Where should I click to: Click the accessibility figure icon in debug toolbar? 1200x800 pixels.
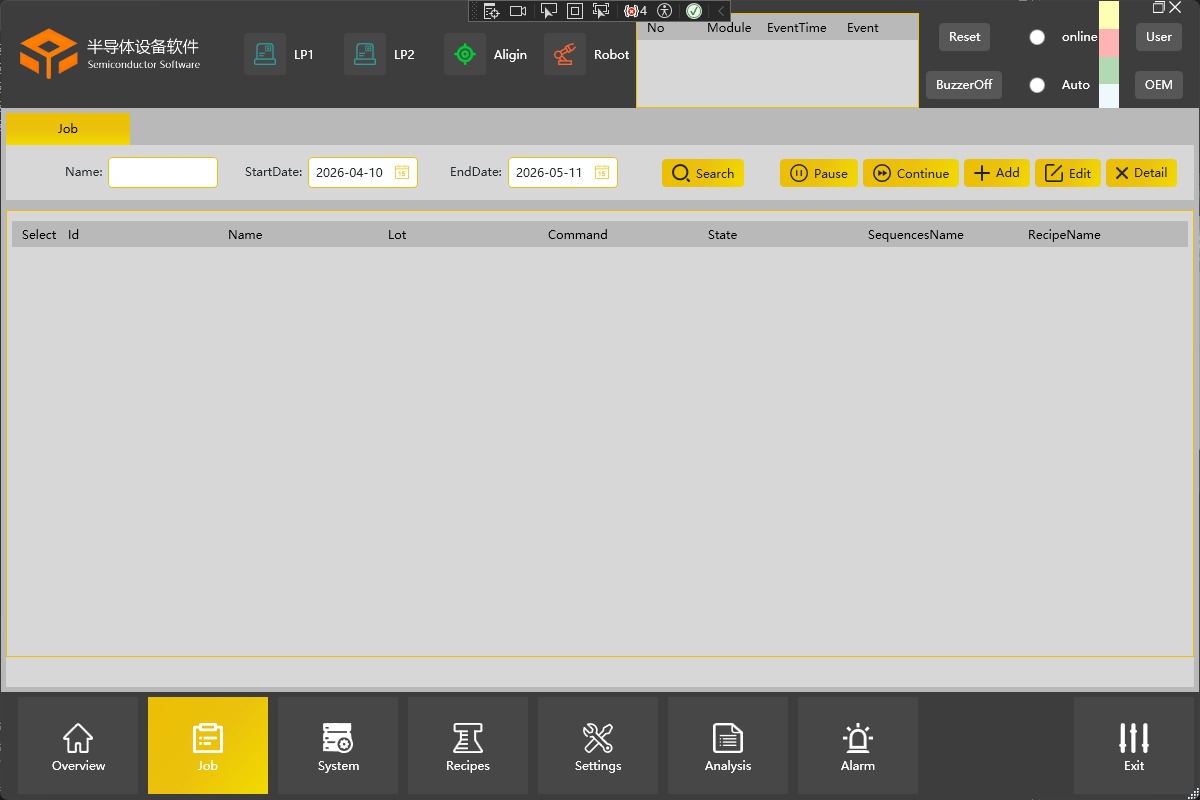[x=664, y=11]
